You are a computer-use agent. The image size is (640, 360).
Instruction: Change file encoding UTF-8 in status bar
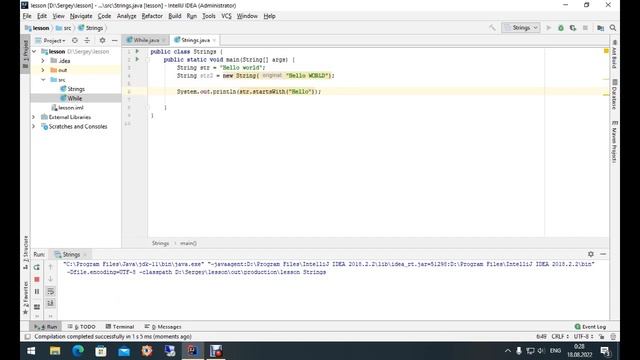tap(583, 337)
